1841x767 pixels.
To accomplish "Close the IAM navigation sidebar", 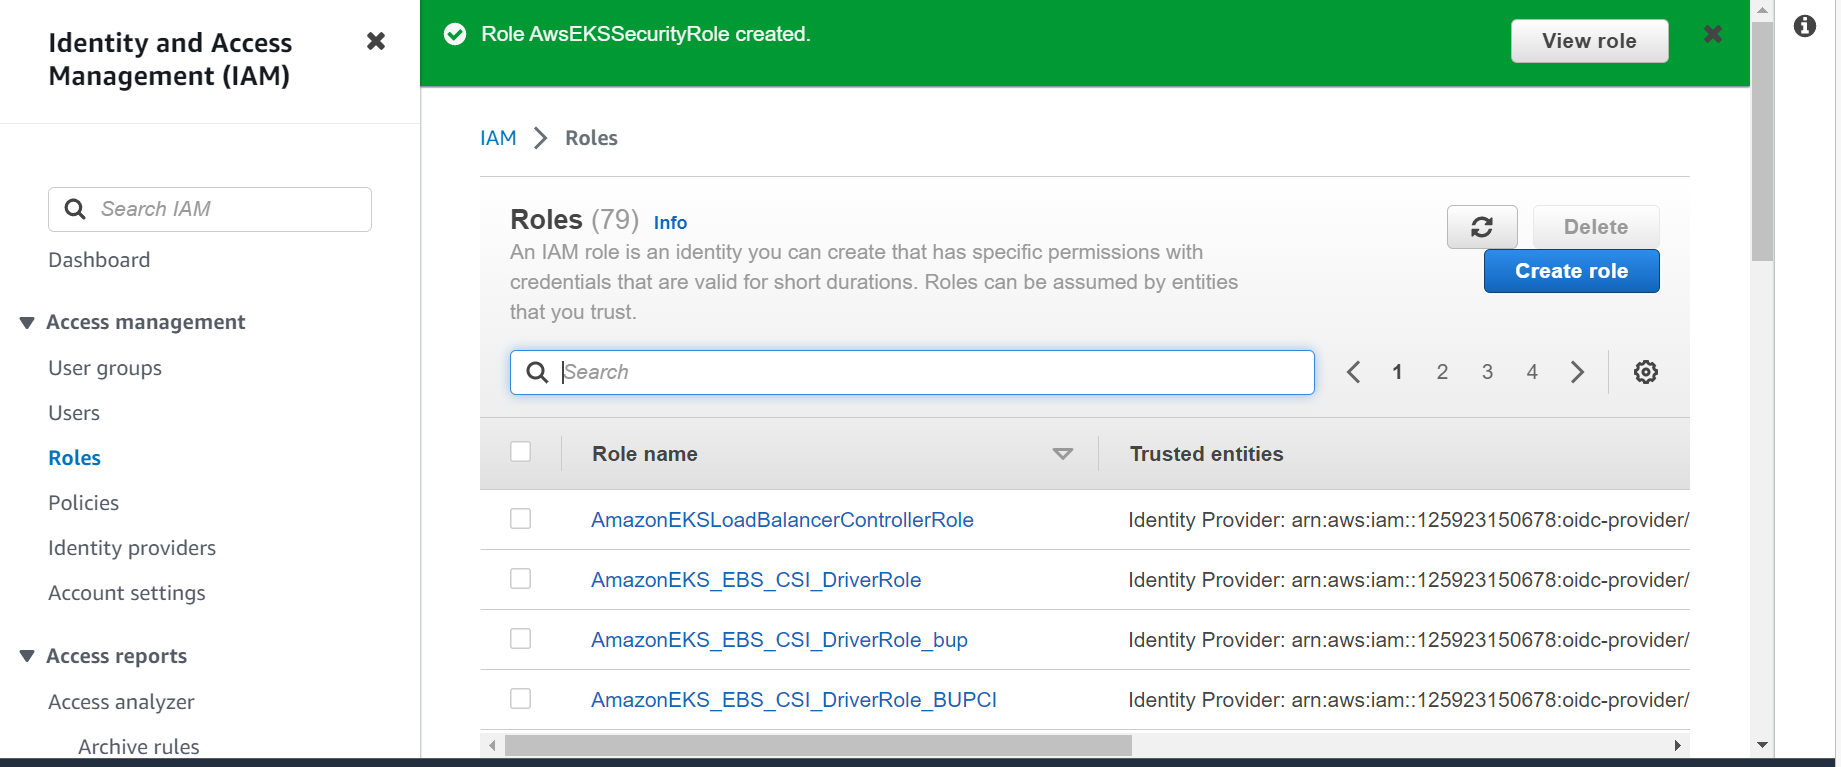I will pyautogui.click(x=376, y=41).
